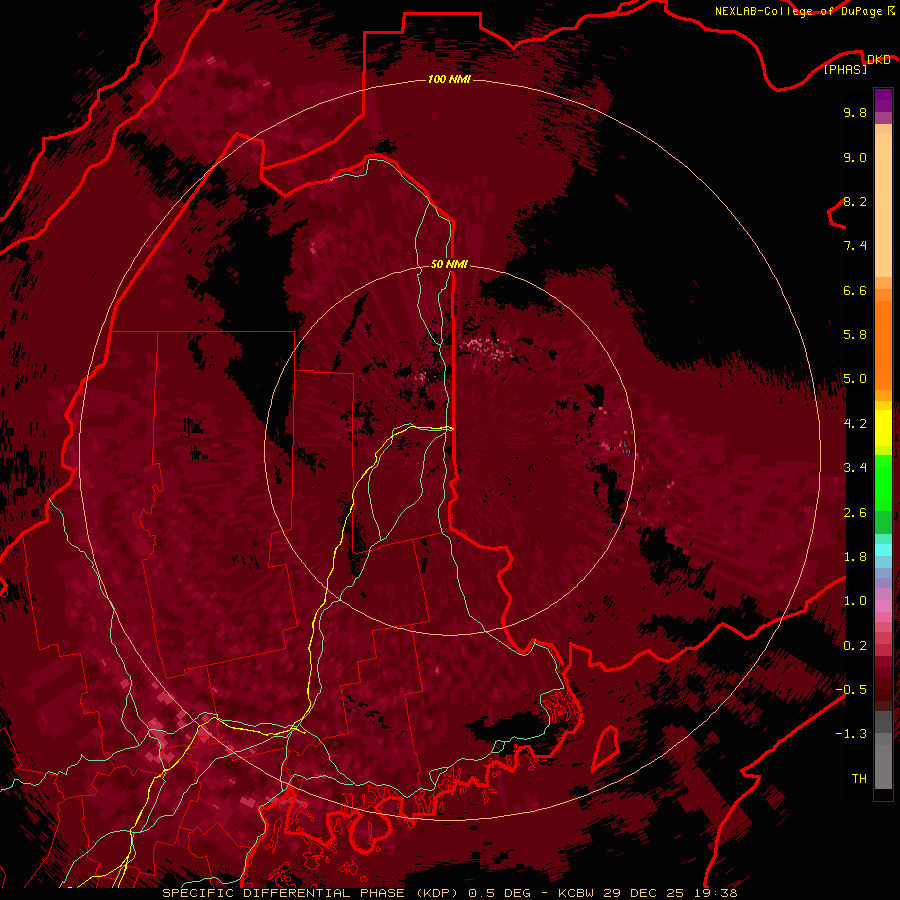Click the 1.8 scale label
The width and height of the screenshot is (900, 900).
click(855, 557)
